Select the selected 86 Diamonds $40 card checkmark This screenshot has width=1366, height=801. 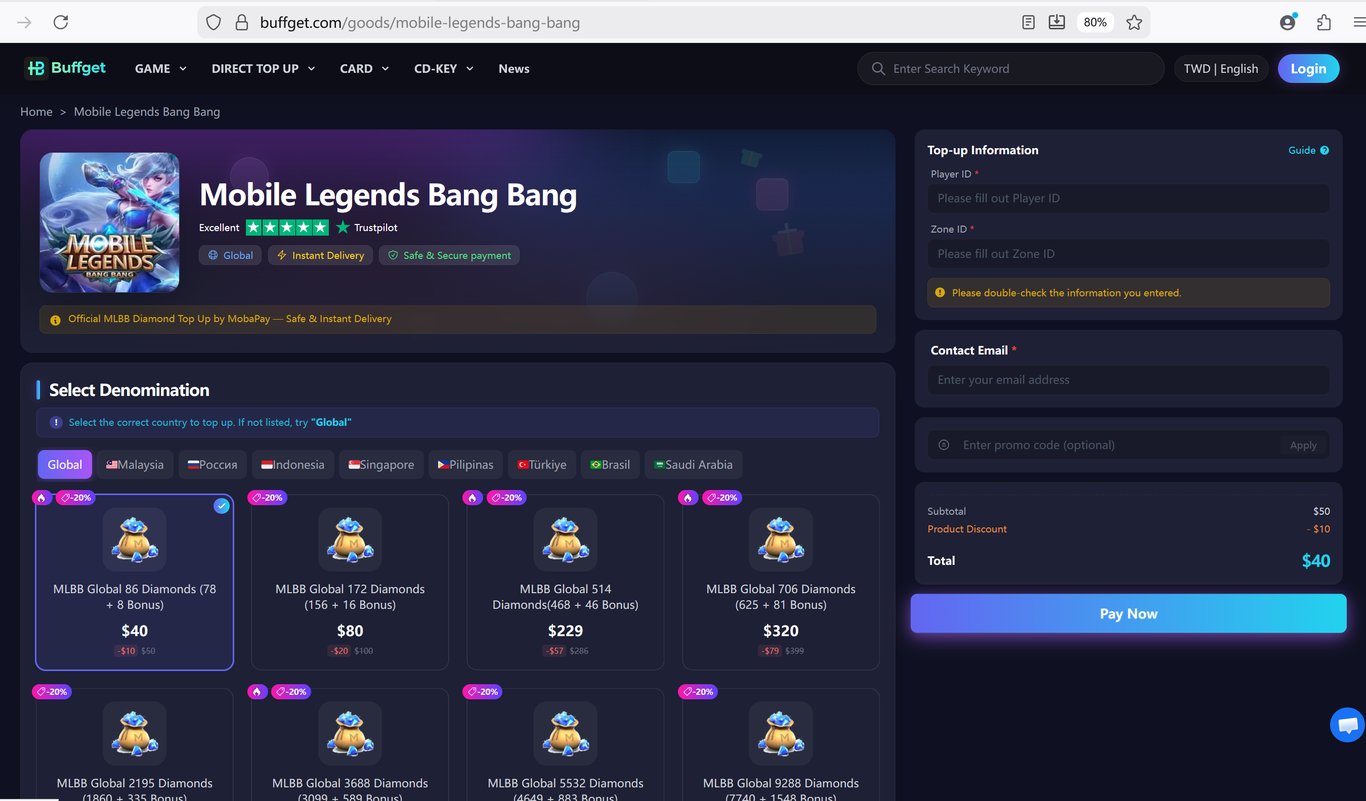[x=222, y=506]
